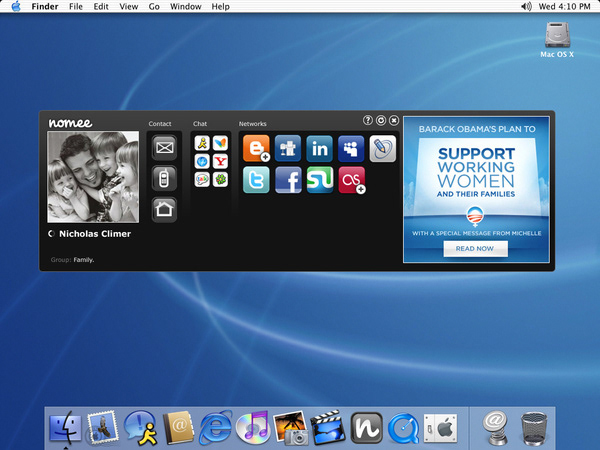The height and width of the screenshot is (450, 600).
Task: Open the Apple menu
Action: point(16,6)
